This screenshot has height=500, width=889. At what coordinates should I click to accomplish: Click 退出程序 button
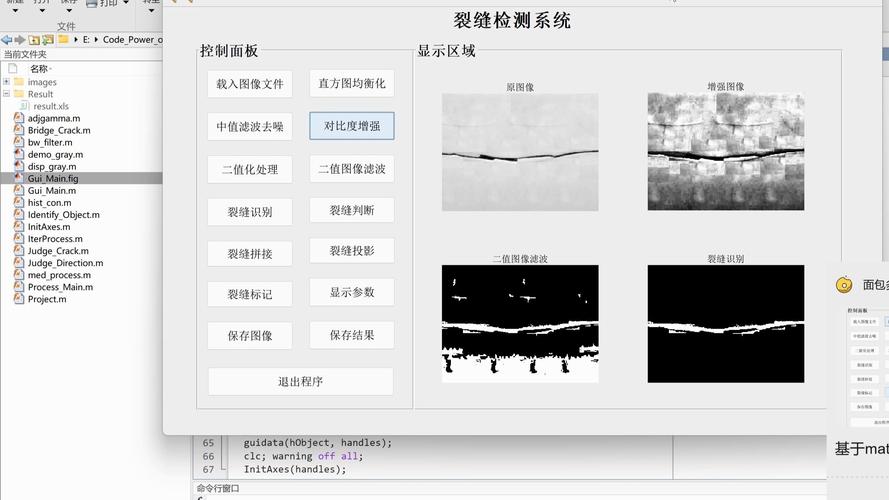300,382
